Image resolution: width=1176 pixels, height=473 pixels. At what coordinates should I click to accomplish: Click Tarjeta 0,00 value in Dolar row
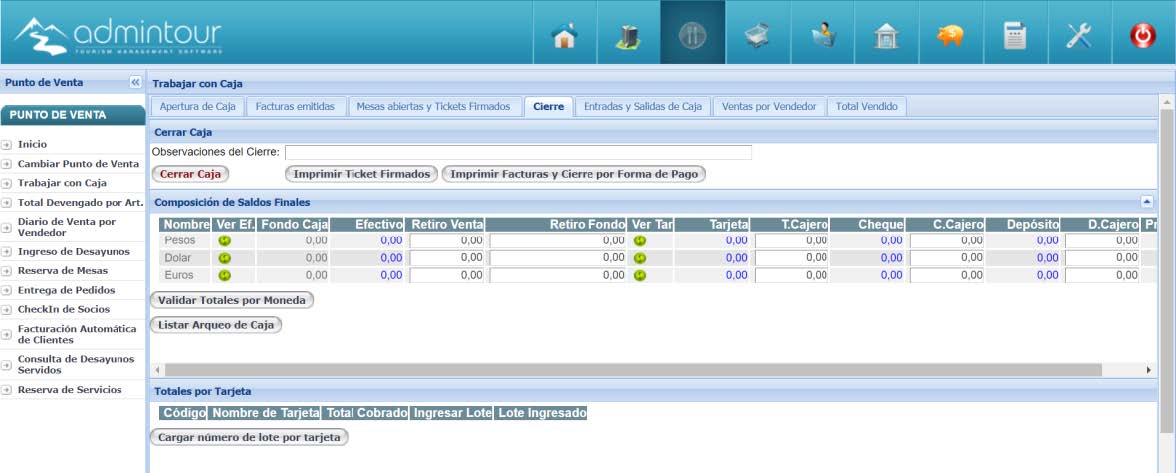736,258
